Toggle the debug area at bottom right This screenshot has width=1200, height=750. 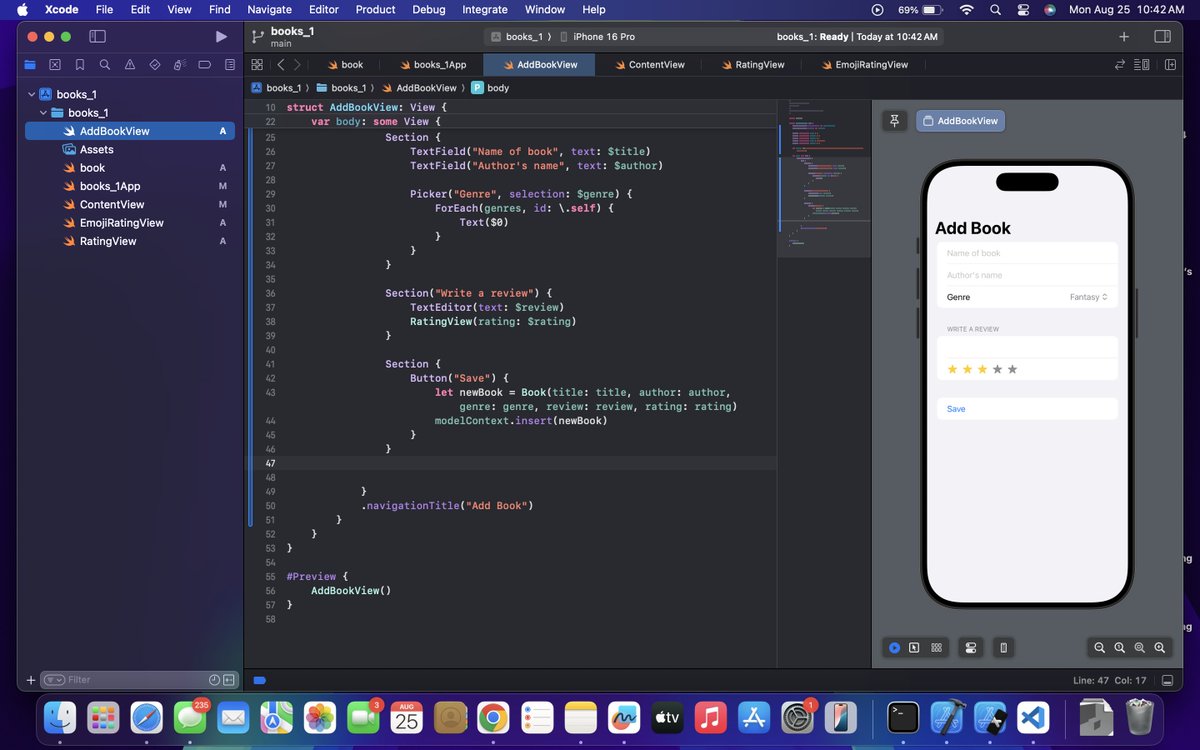coord(1168,680)
